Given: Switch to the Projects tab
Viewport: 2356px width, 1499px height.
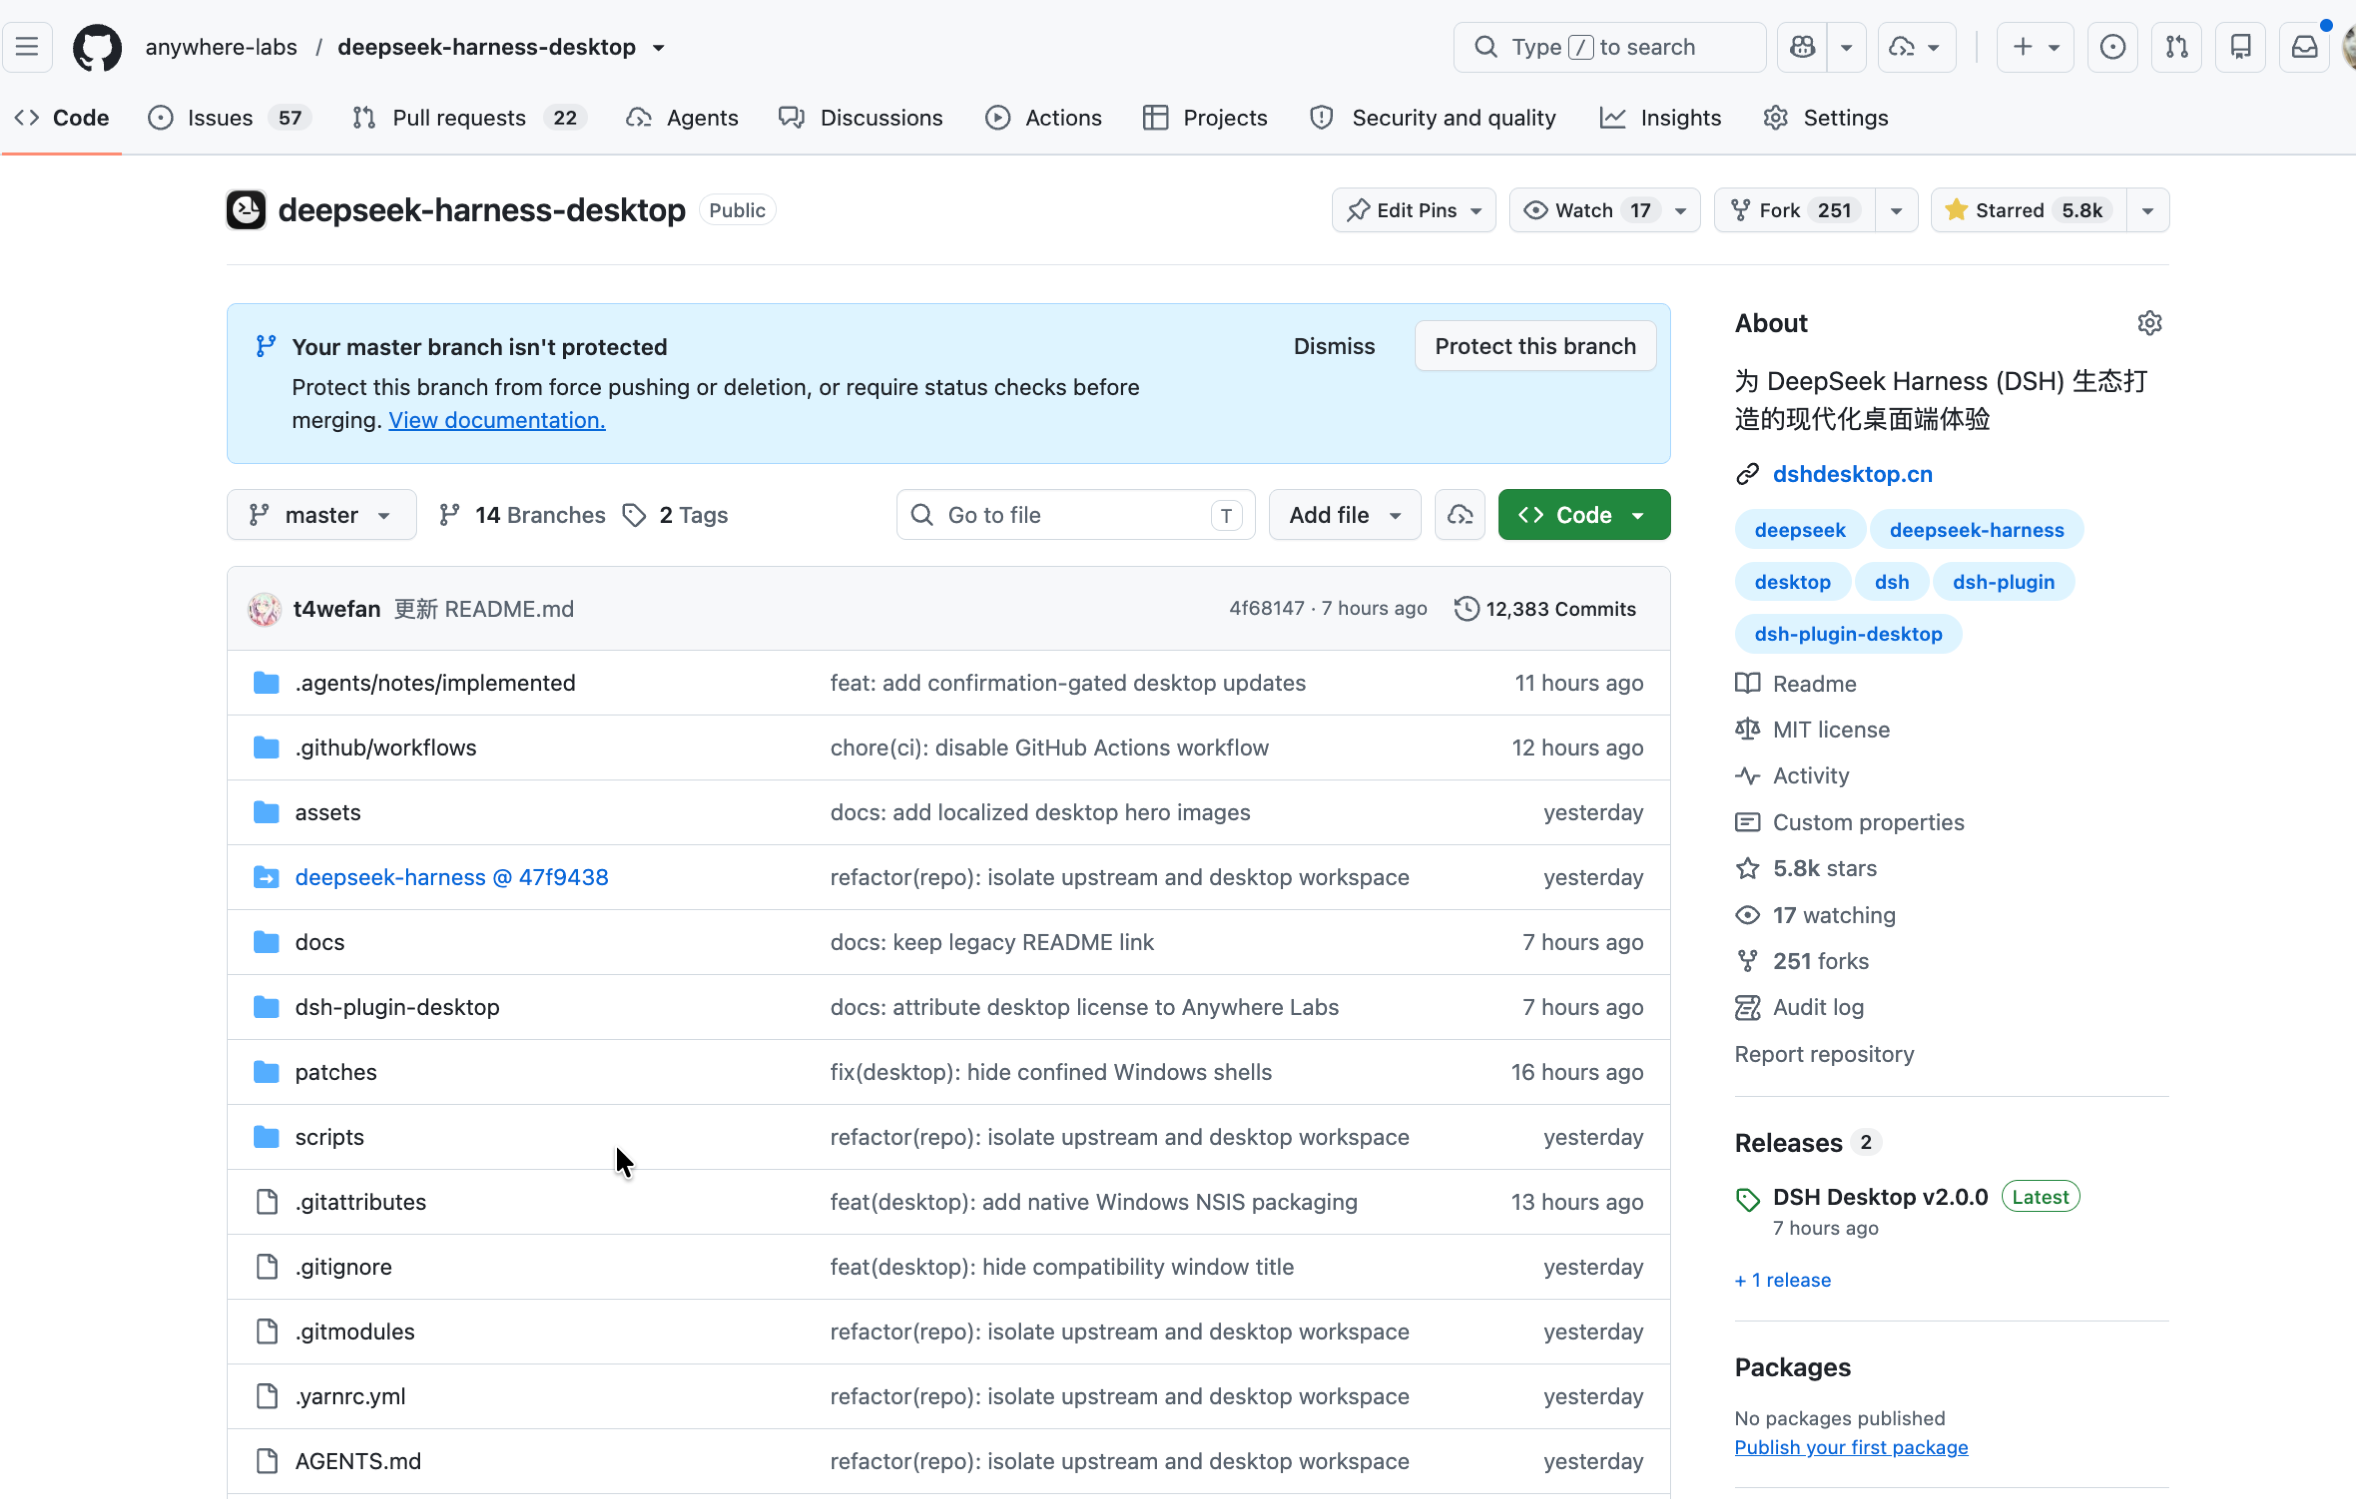Looking at the screenshot, I should point(1205,118).
